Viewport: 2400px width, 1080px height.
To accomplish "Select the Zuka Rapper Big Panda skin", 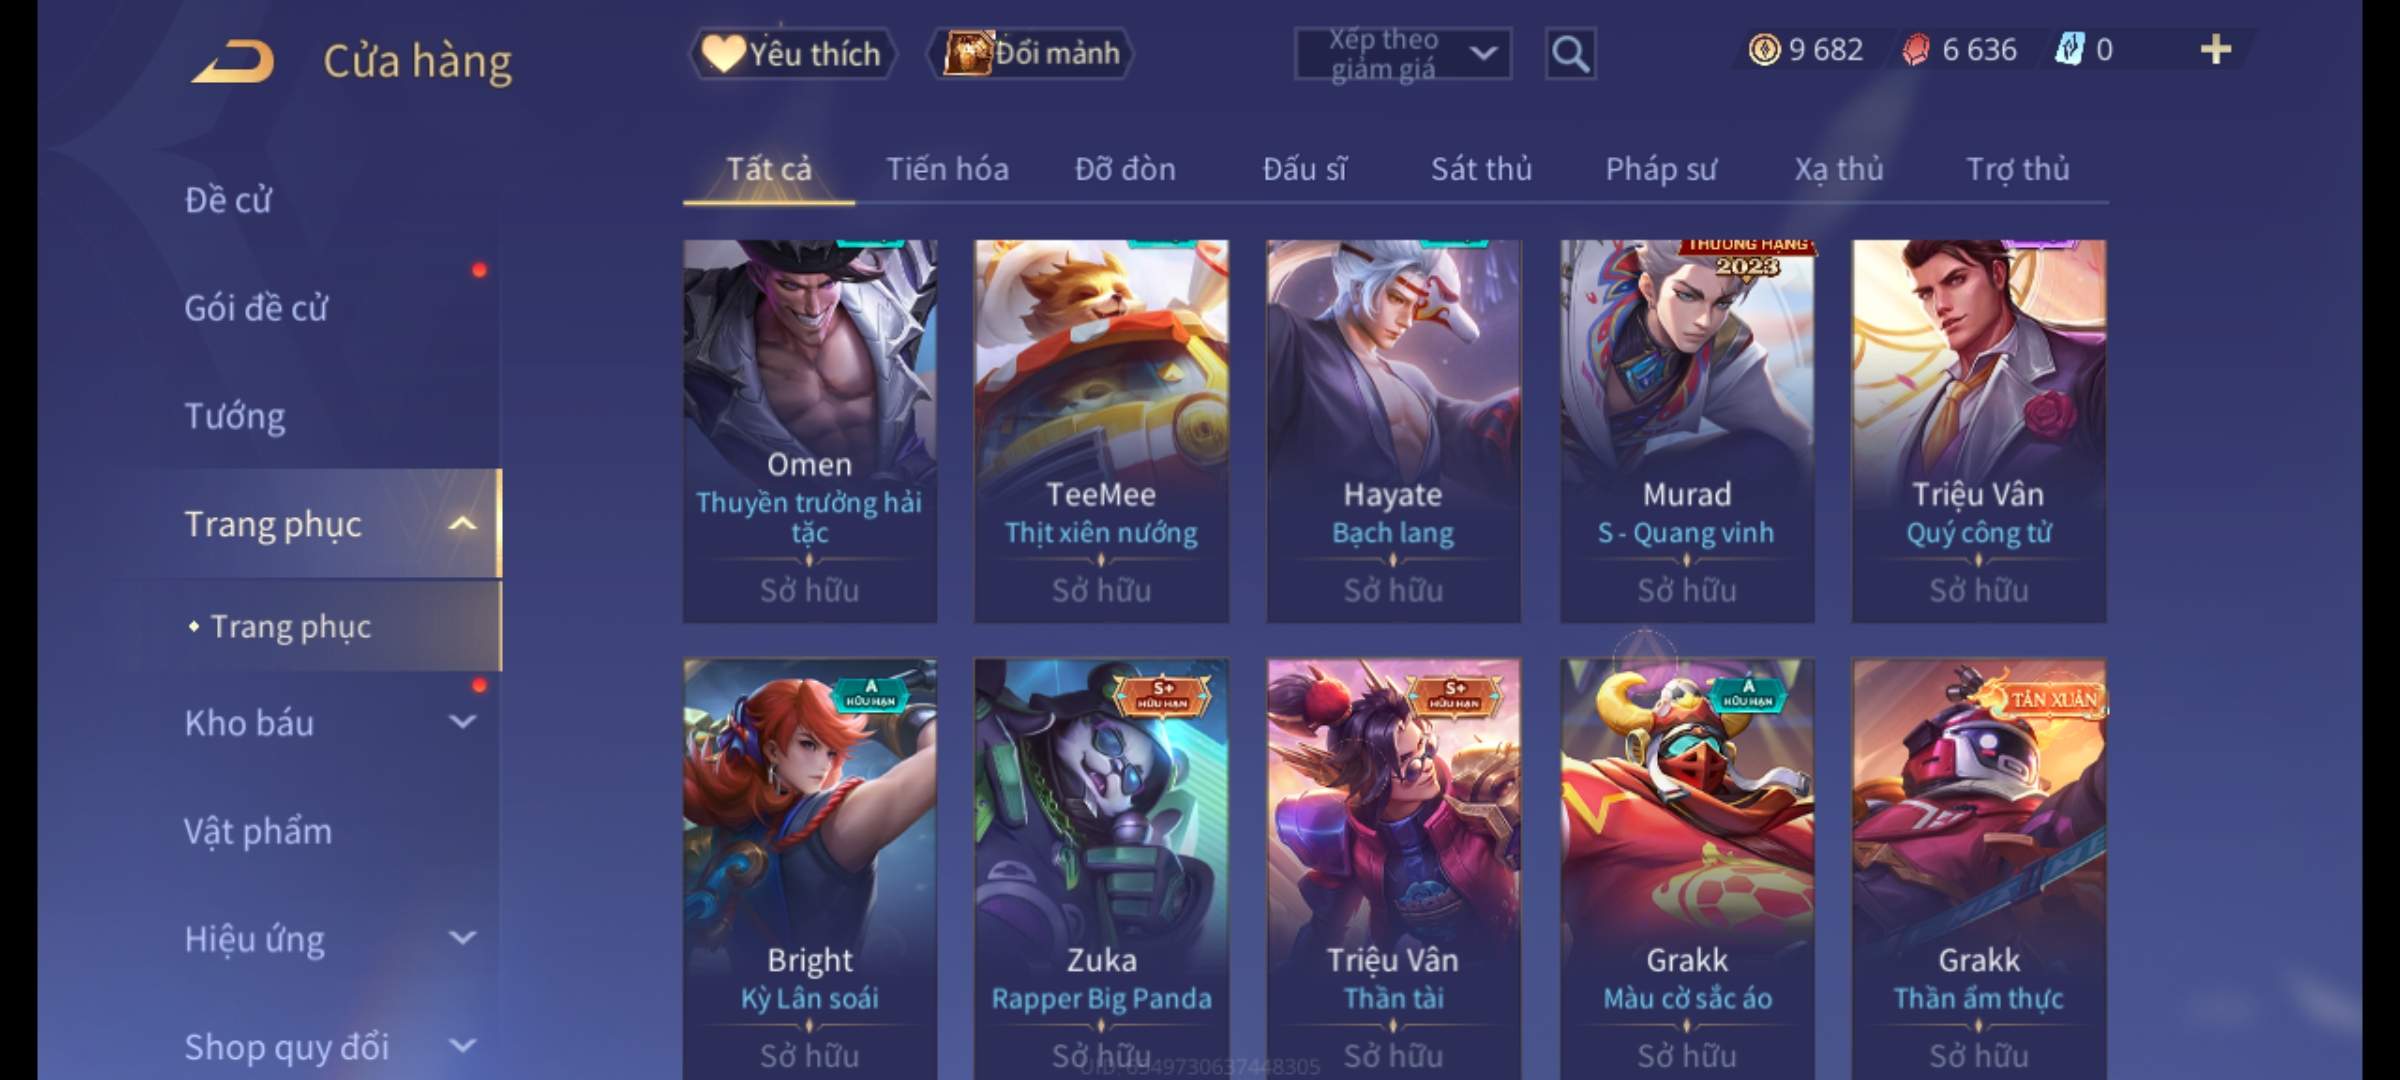I will click(x=1101, y=868).
